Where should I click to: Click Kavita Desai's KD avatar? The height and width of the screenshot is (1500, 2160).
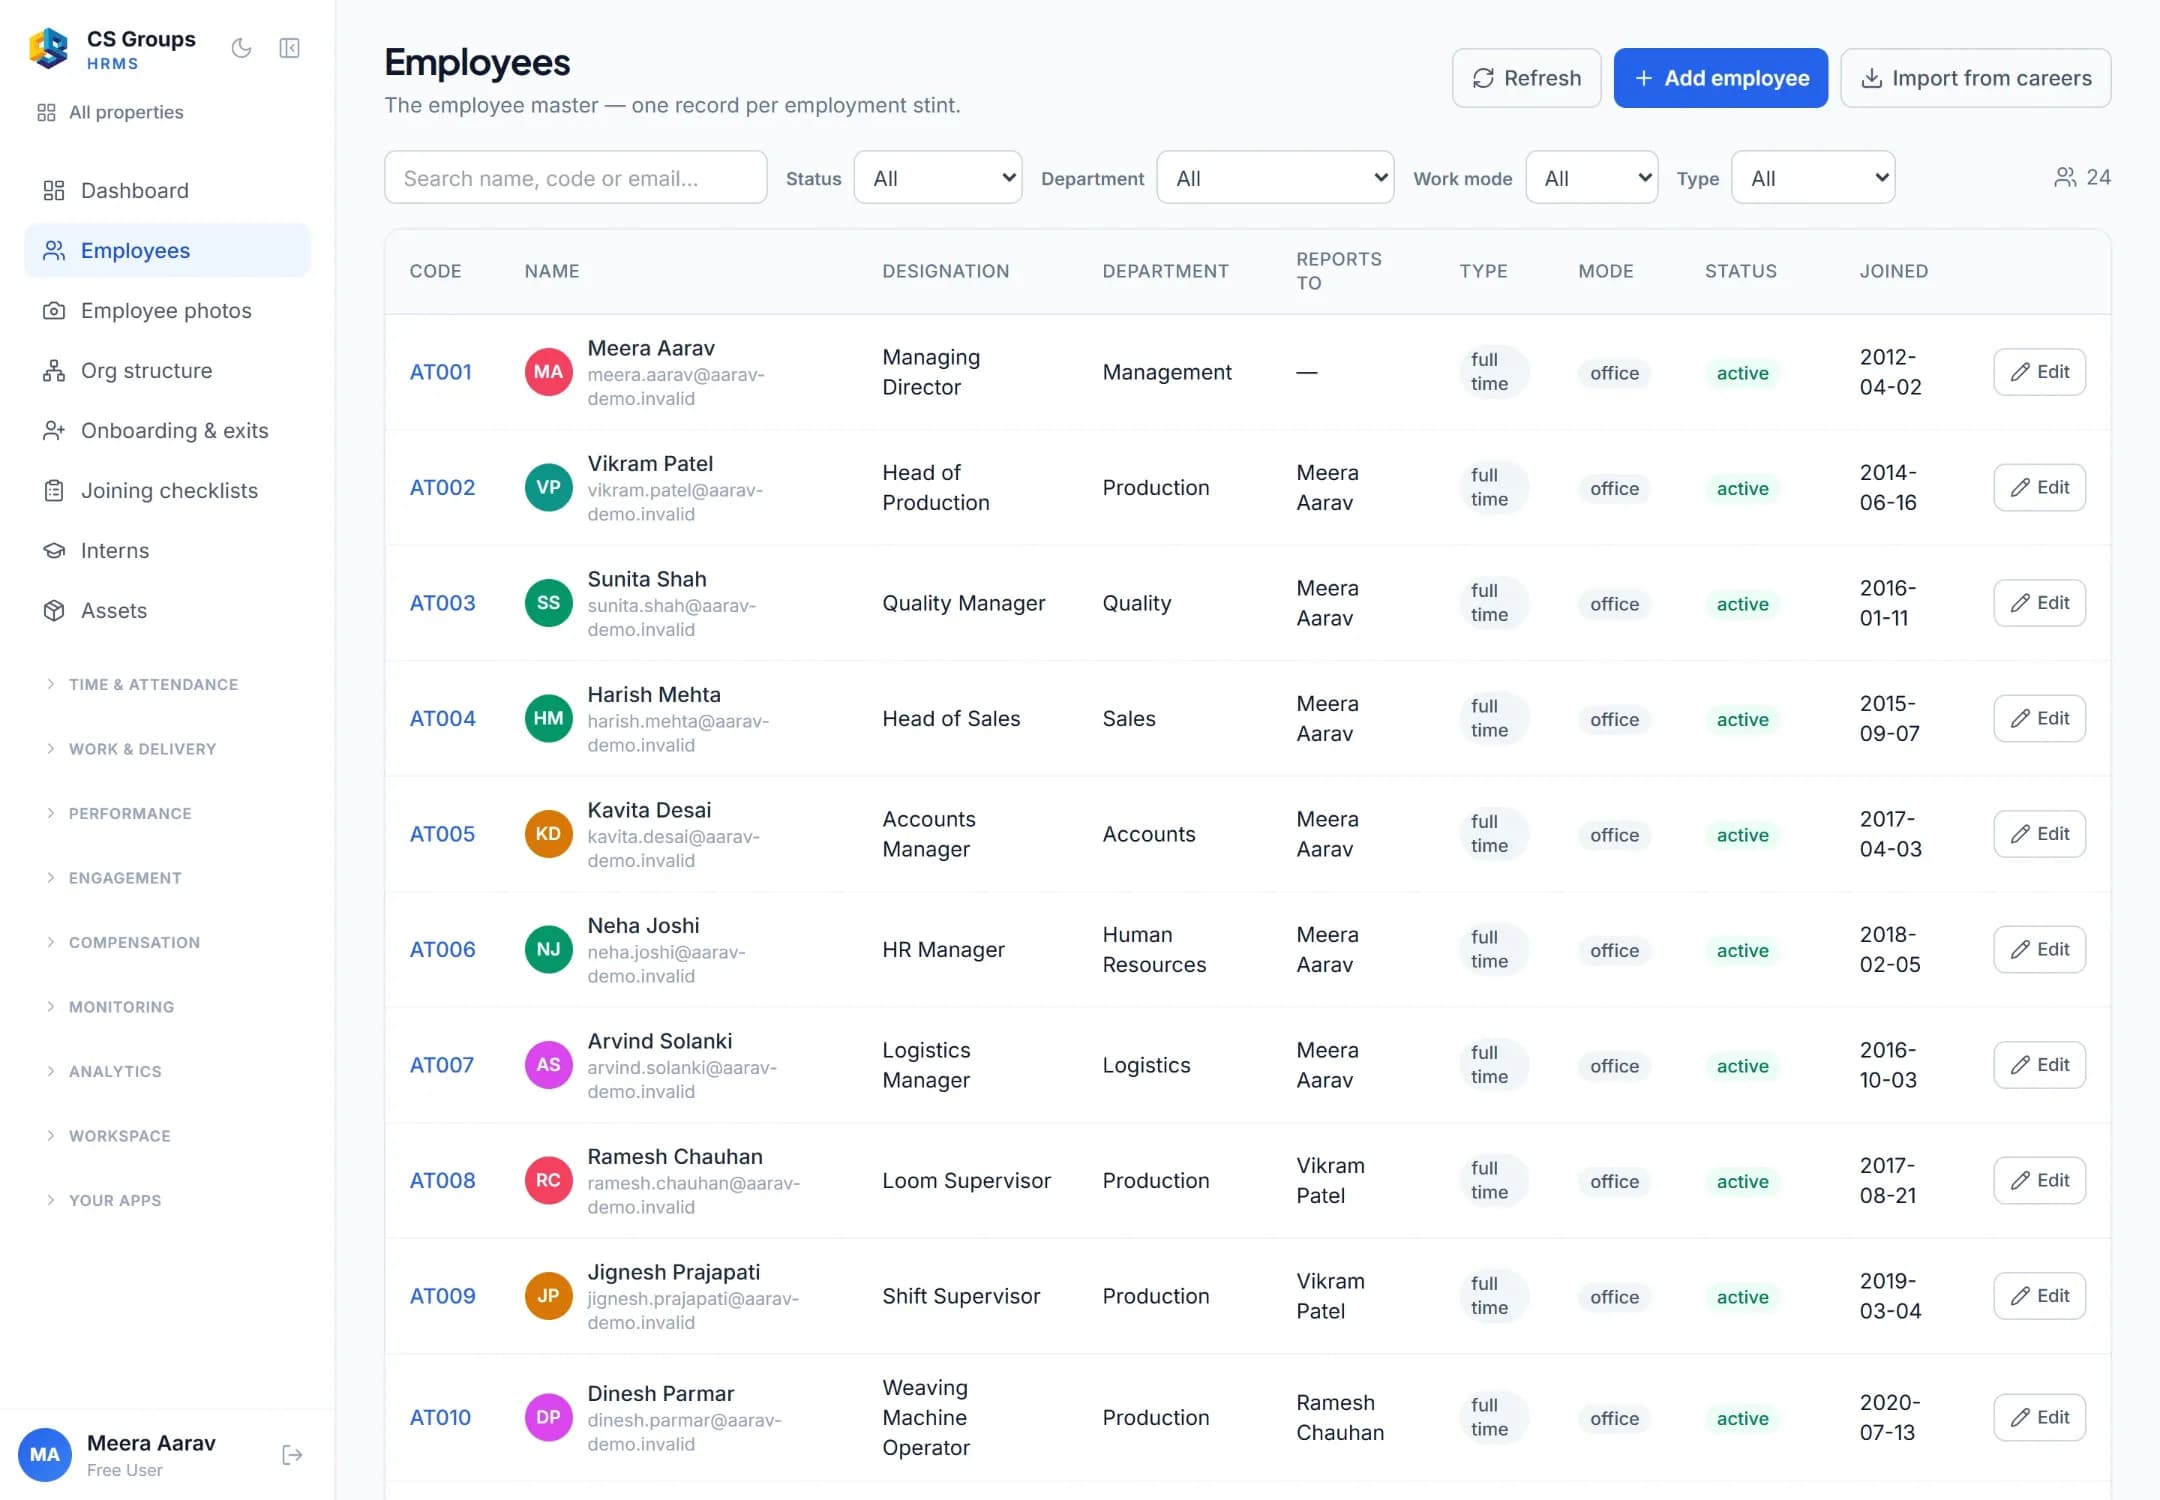tap(548, 834)
